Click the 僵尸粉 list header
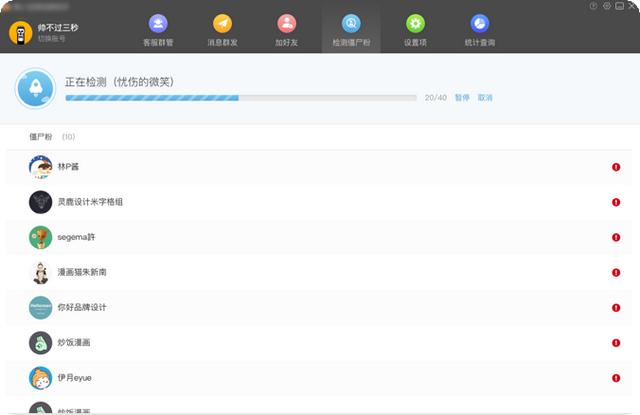The width and height of the screenshot is (640, 415). click(41, 137)
